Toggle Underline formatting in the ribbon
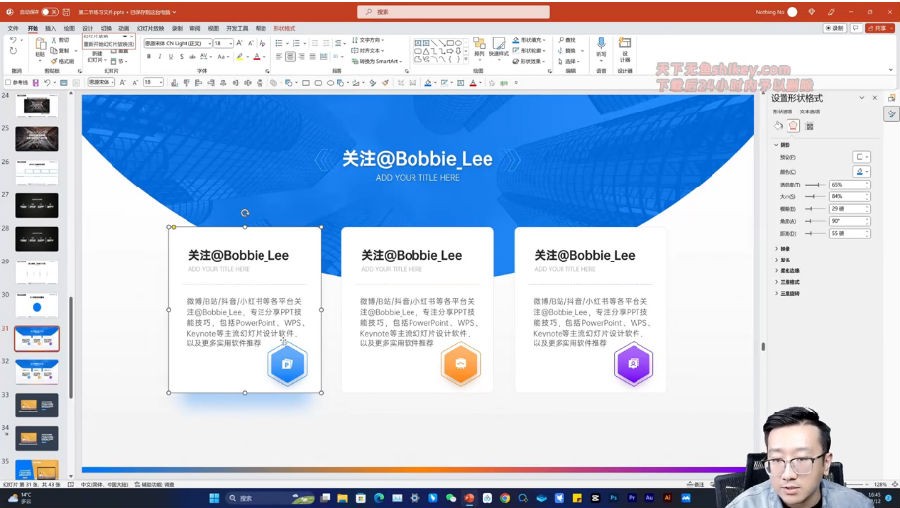 point(170,56)
